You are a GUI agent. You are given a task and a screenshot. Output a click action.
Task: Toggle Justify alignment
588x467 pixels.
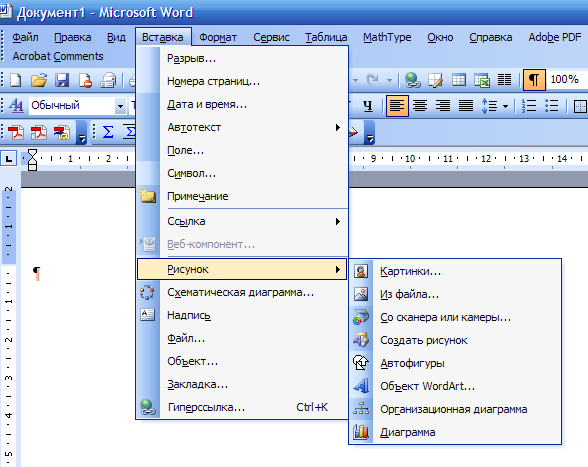(x=466, y=106)
